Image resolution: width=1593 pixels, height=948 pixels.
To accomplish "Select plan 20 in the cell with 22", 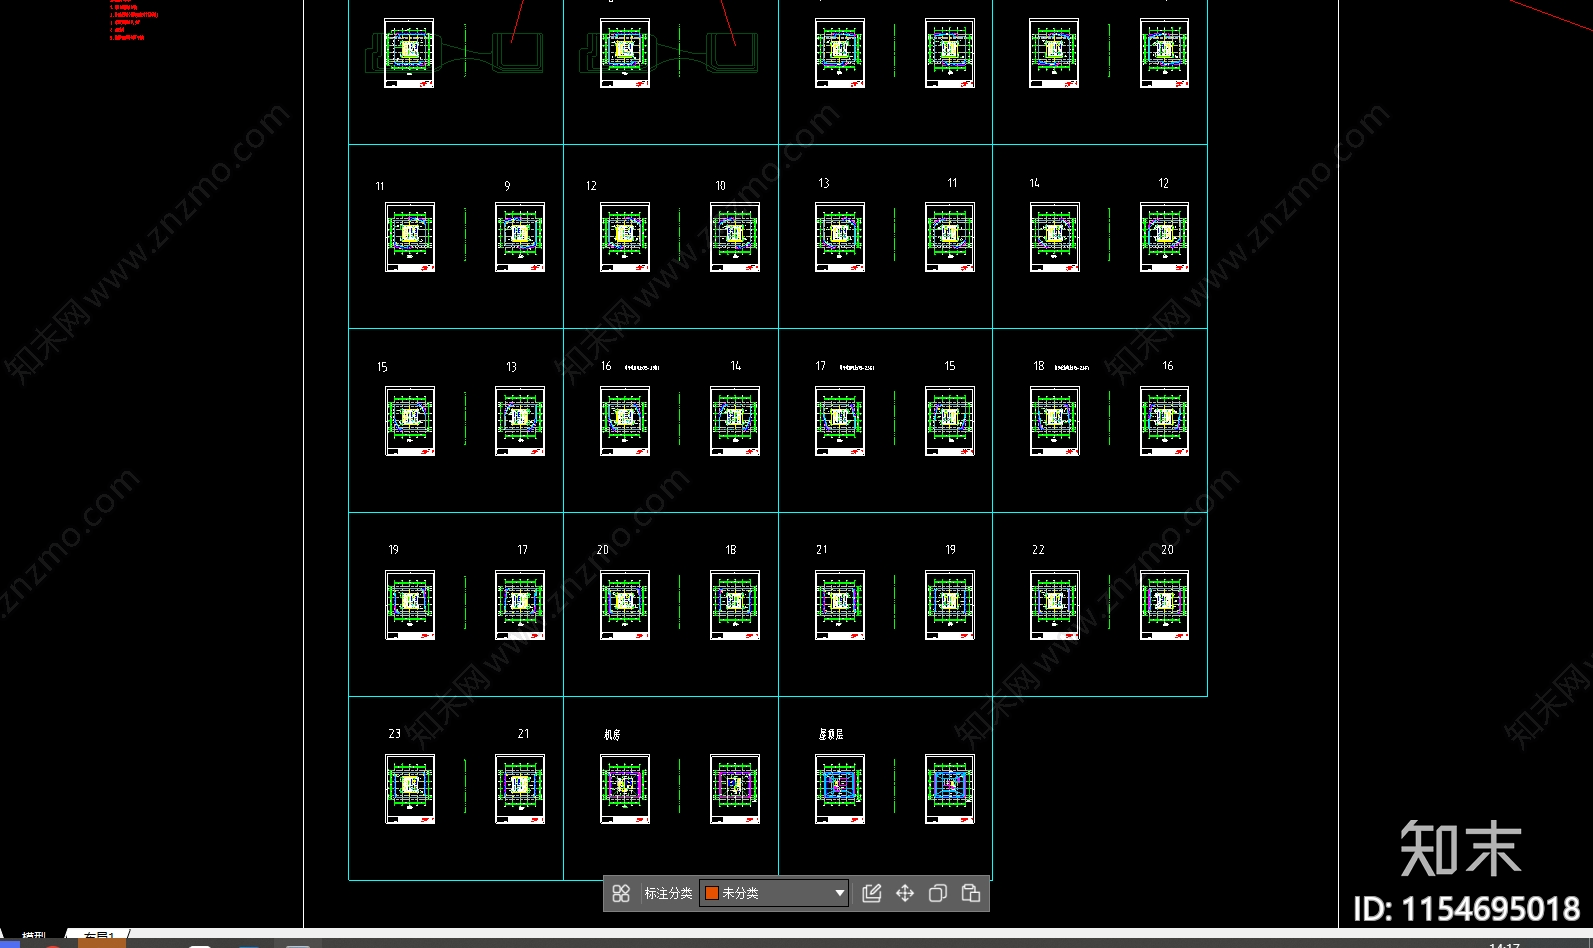I will point(1165,605).
